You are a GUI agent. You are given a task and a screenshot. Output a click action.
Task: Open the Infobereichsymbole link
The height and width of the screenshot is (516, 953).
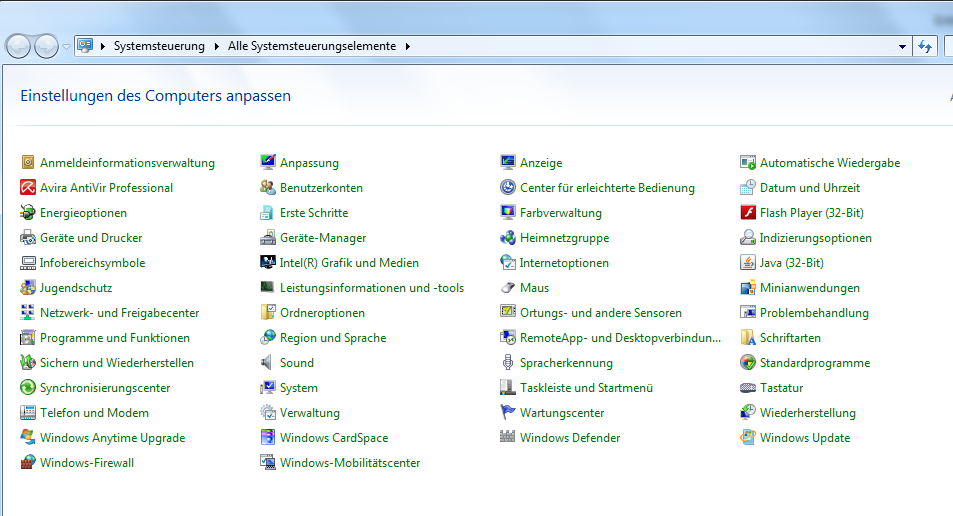(92, 263)
